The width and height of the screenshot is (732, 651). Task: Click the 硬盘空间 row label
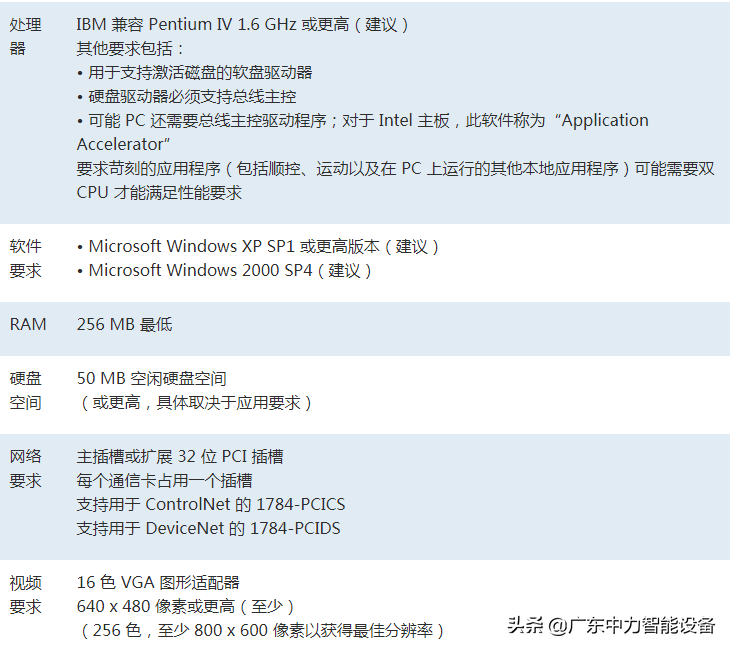(25, 391)
